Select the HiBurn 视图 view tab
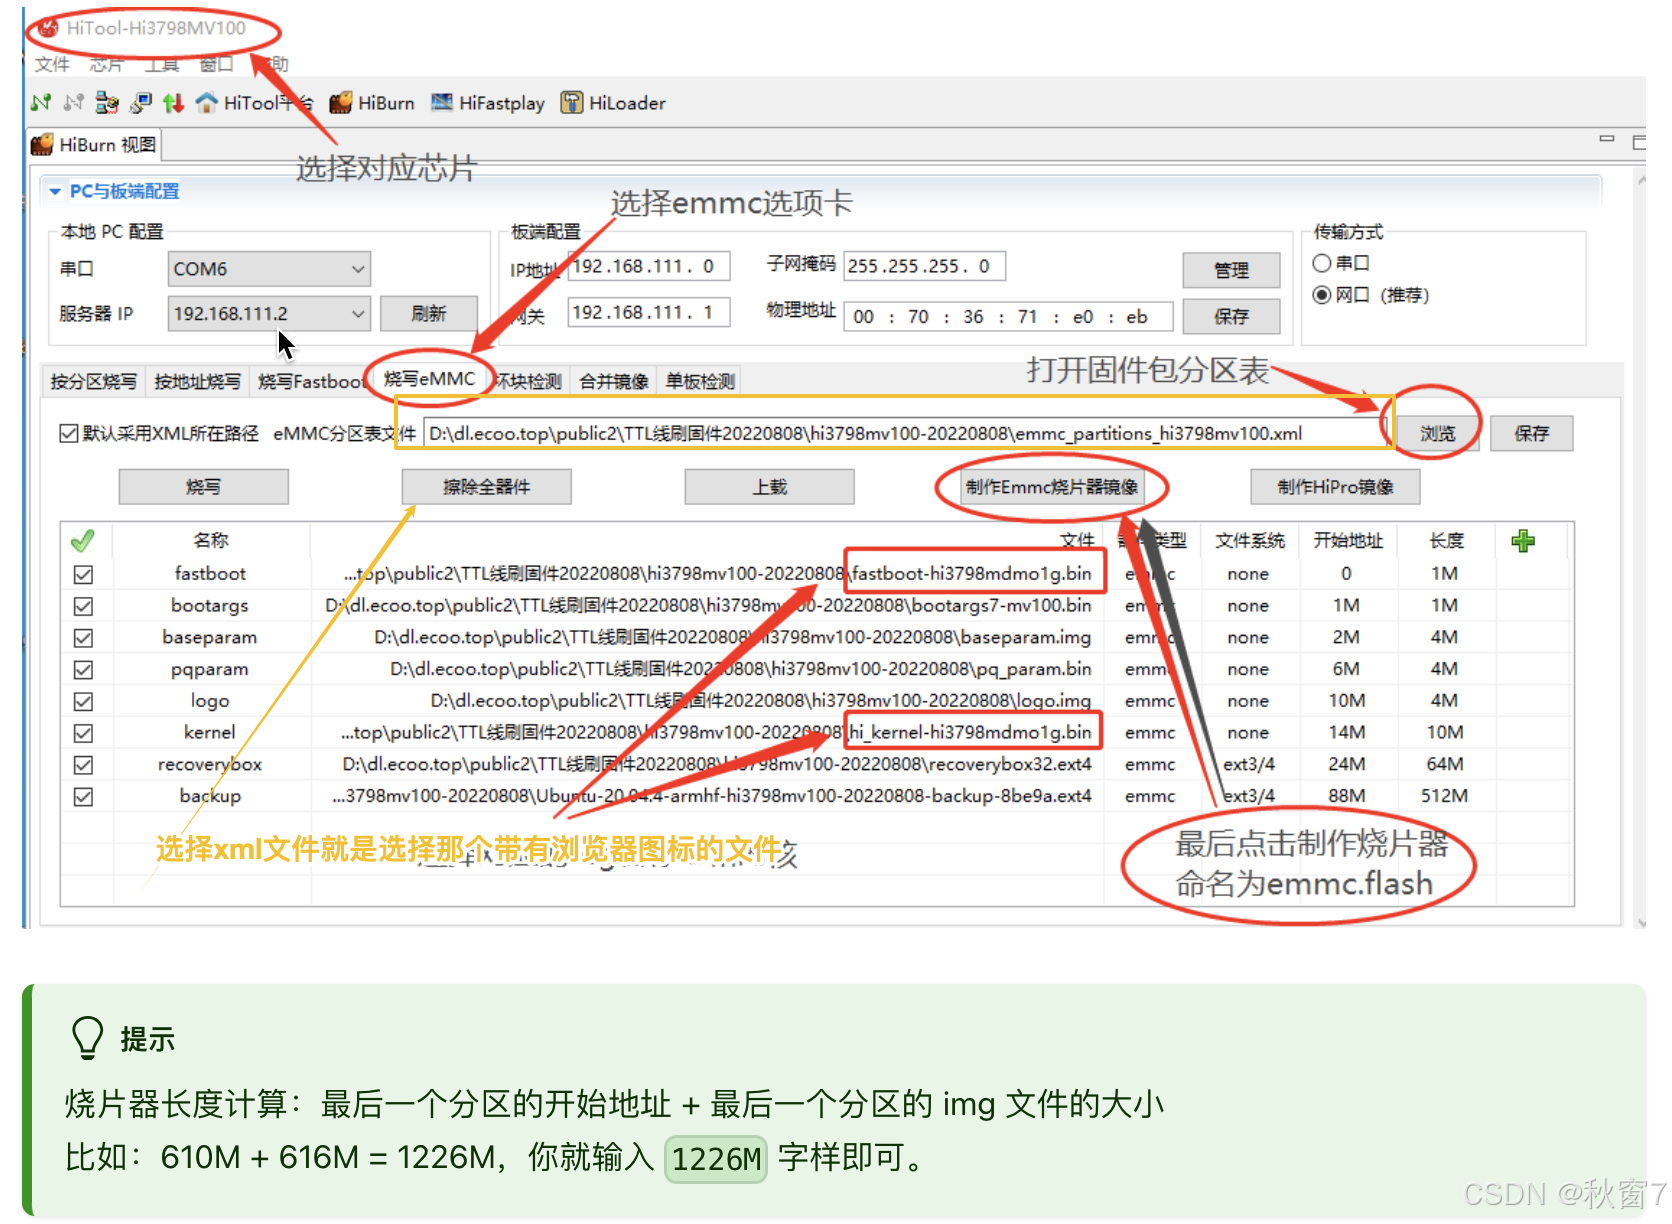1672x1224 pixels. (x=96, y=145)
